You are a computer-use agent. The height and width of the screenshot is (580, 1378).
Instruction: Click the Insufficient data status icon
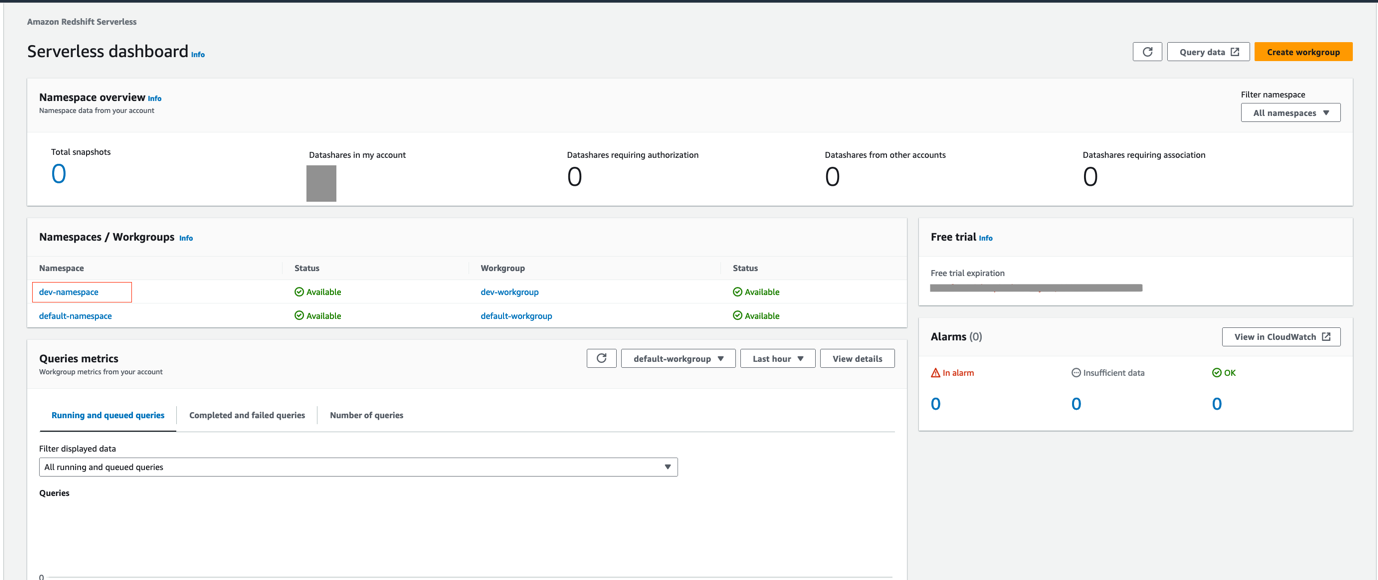1076,373
